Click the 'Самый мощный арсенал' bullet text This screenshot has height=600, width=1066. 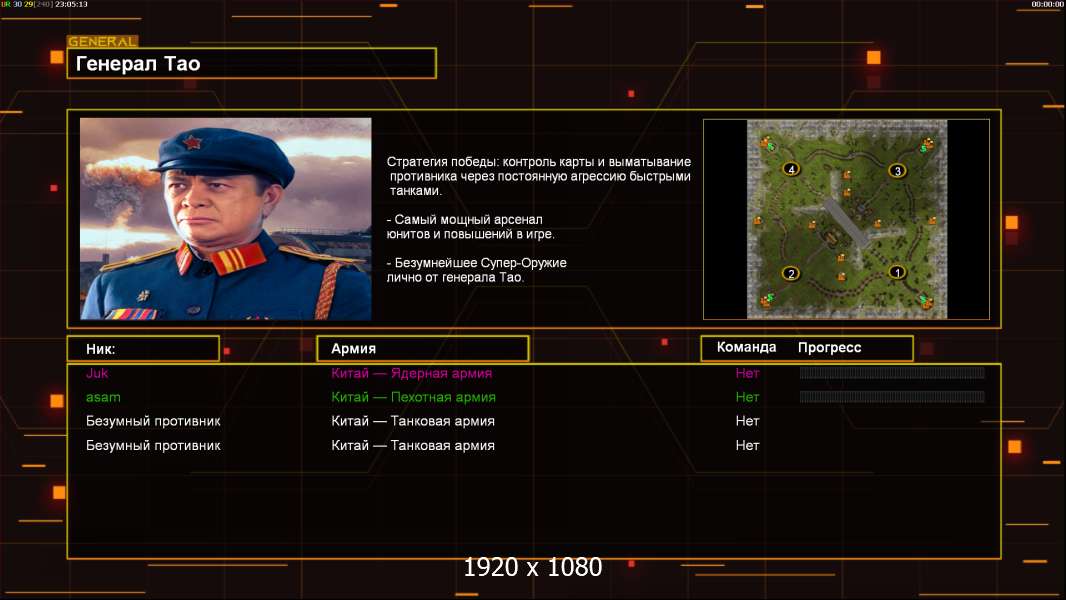(470, 227)
